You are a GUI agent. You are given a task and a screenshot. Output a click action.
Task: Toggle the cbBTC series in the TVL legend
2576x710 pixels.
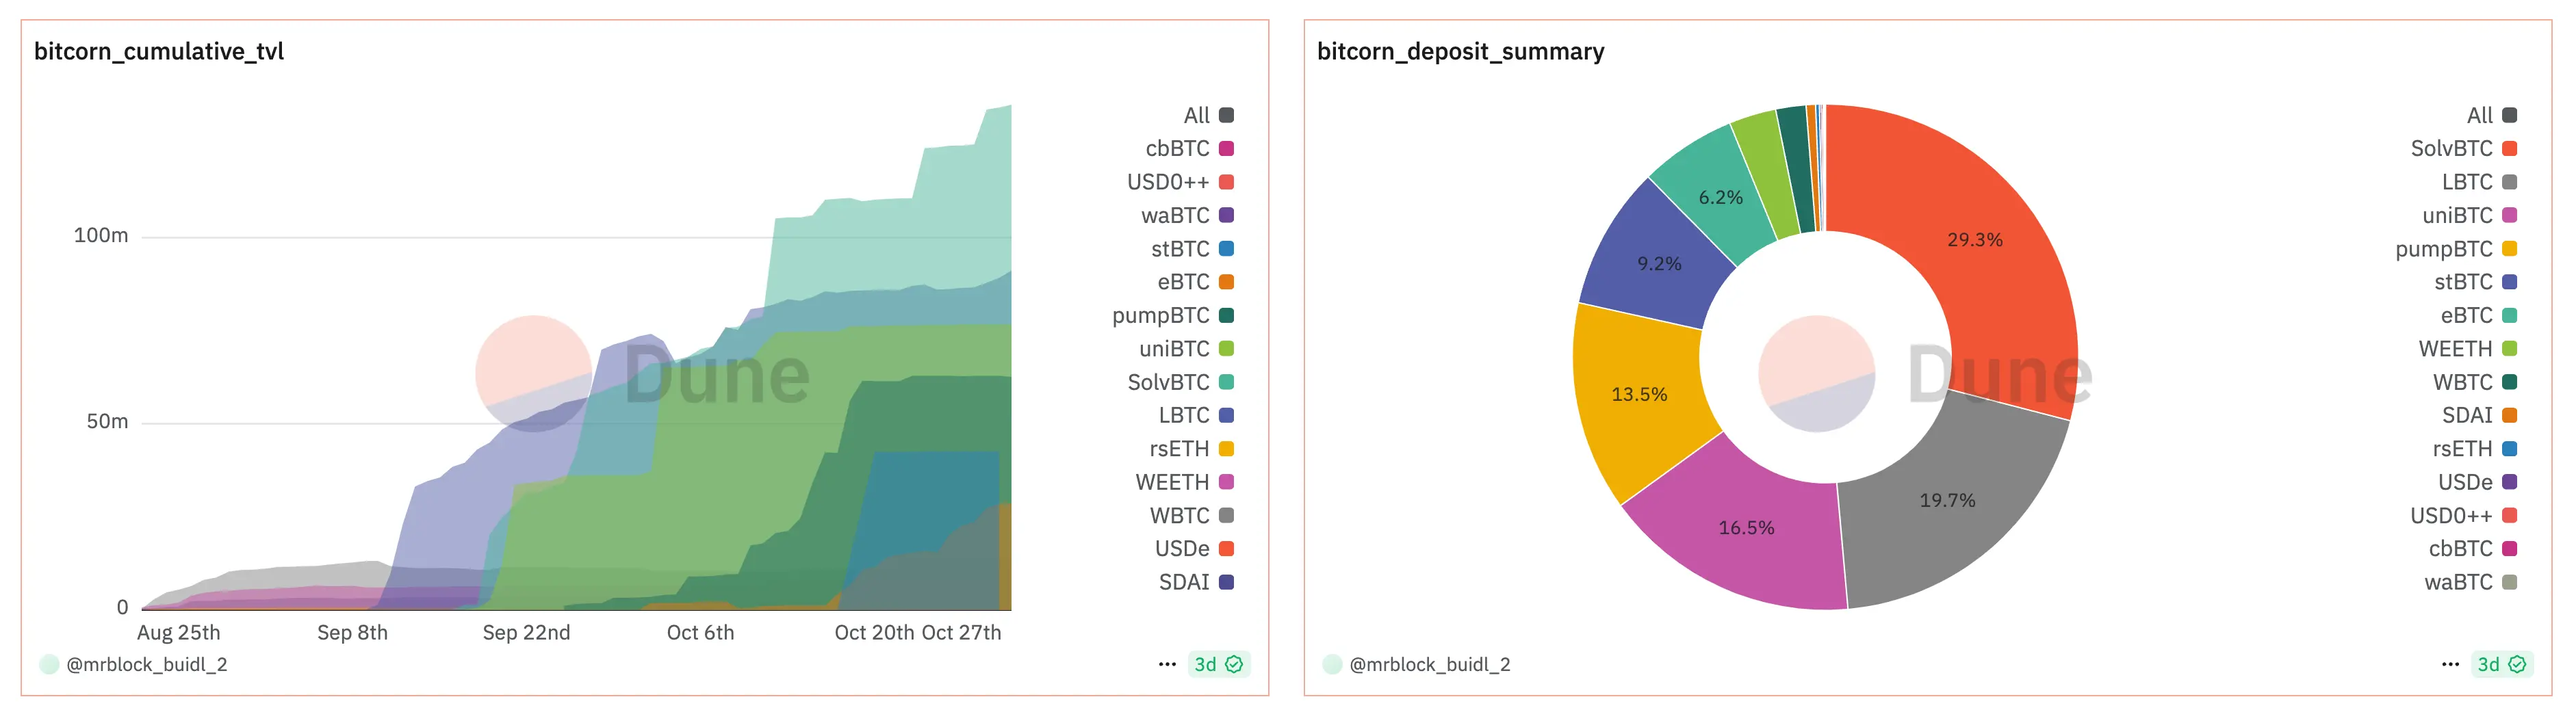point(1188,149)
